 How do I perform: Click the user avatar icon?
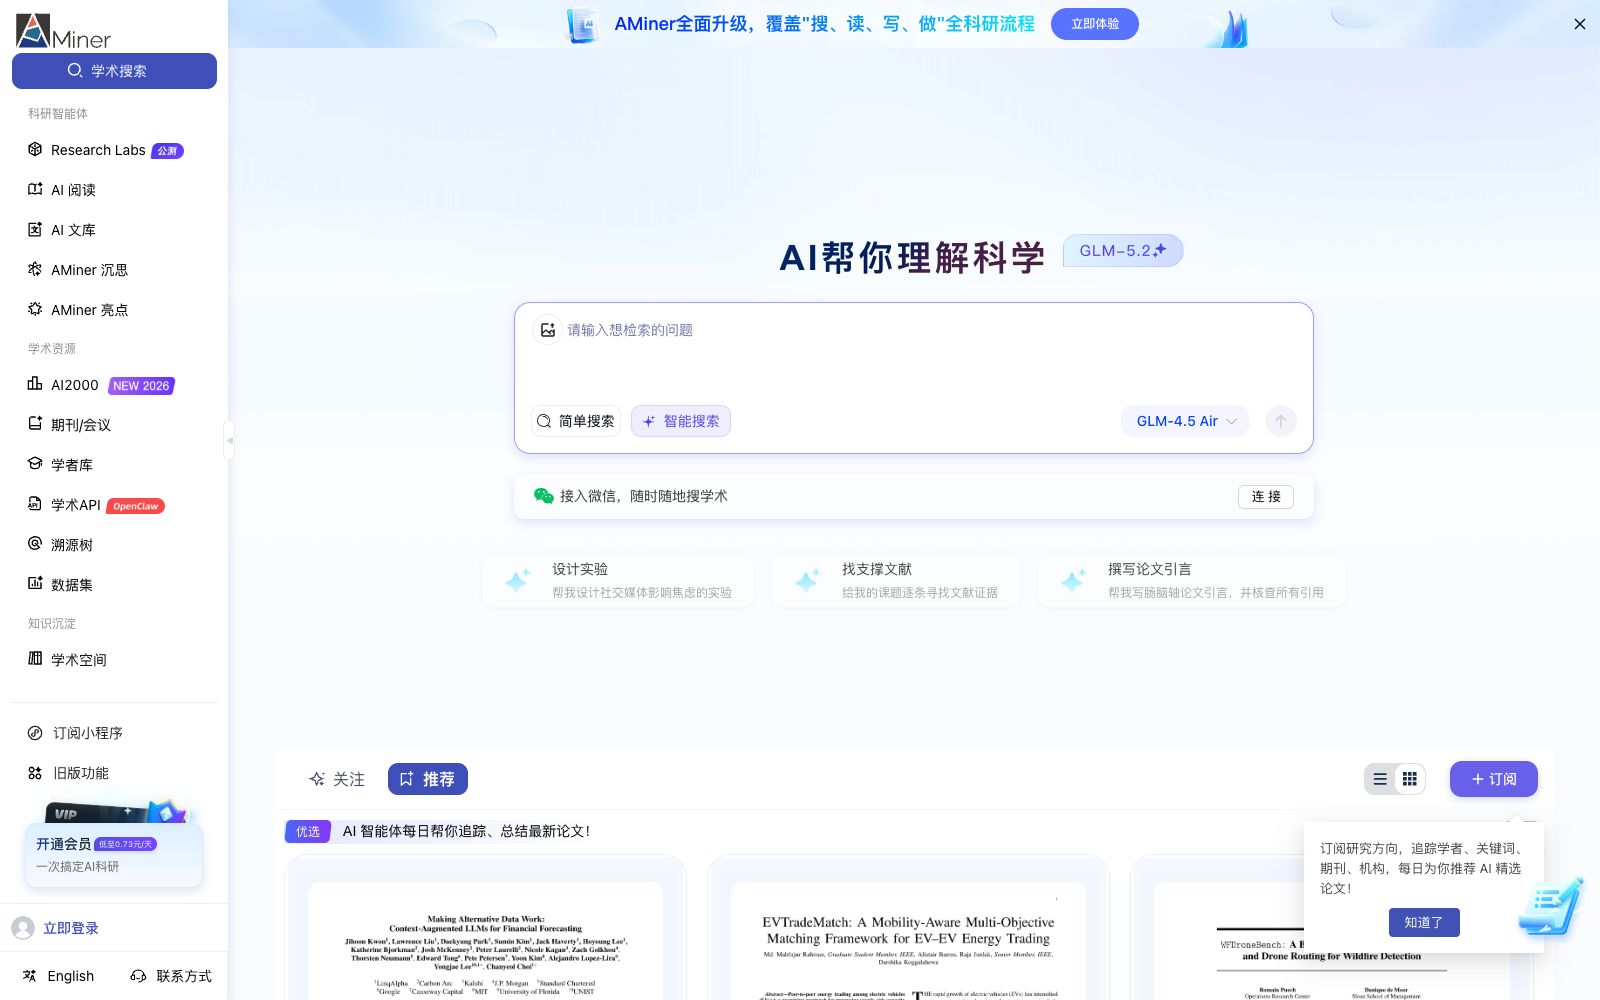click(23, 928)
